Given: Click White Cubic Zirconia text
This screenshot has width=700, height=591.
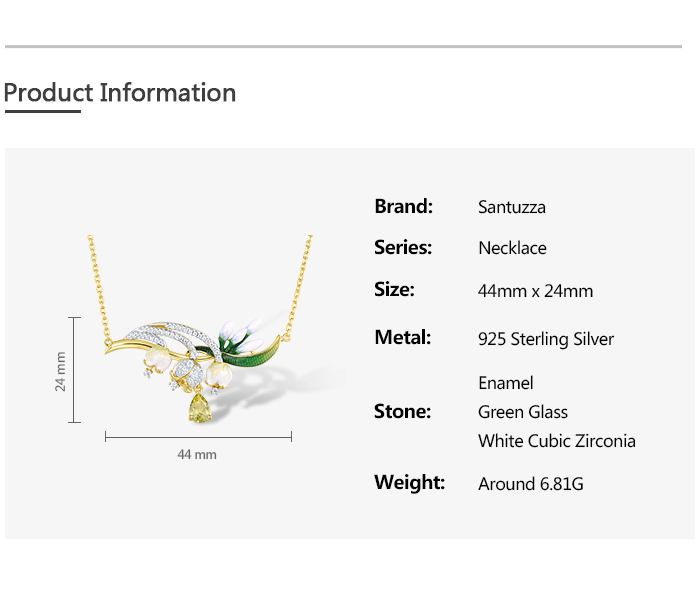Looking at the screenshot, I should pos(557,441).
